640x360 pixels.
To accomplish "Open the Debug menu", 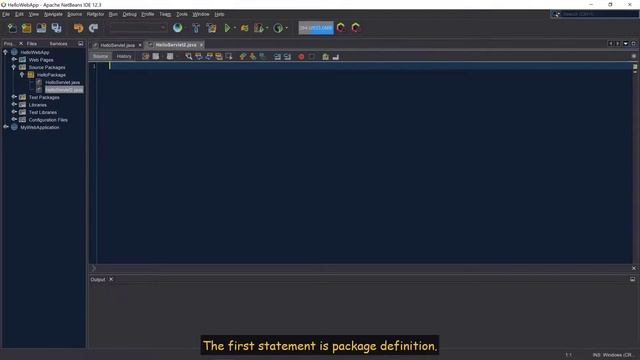I will 129,14.
